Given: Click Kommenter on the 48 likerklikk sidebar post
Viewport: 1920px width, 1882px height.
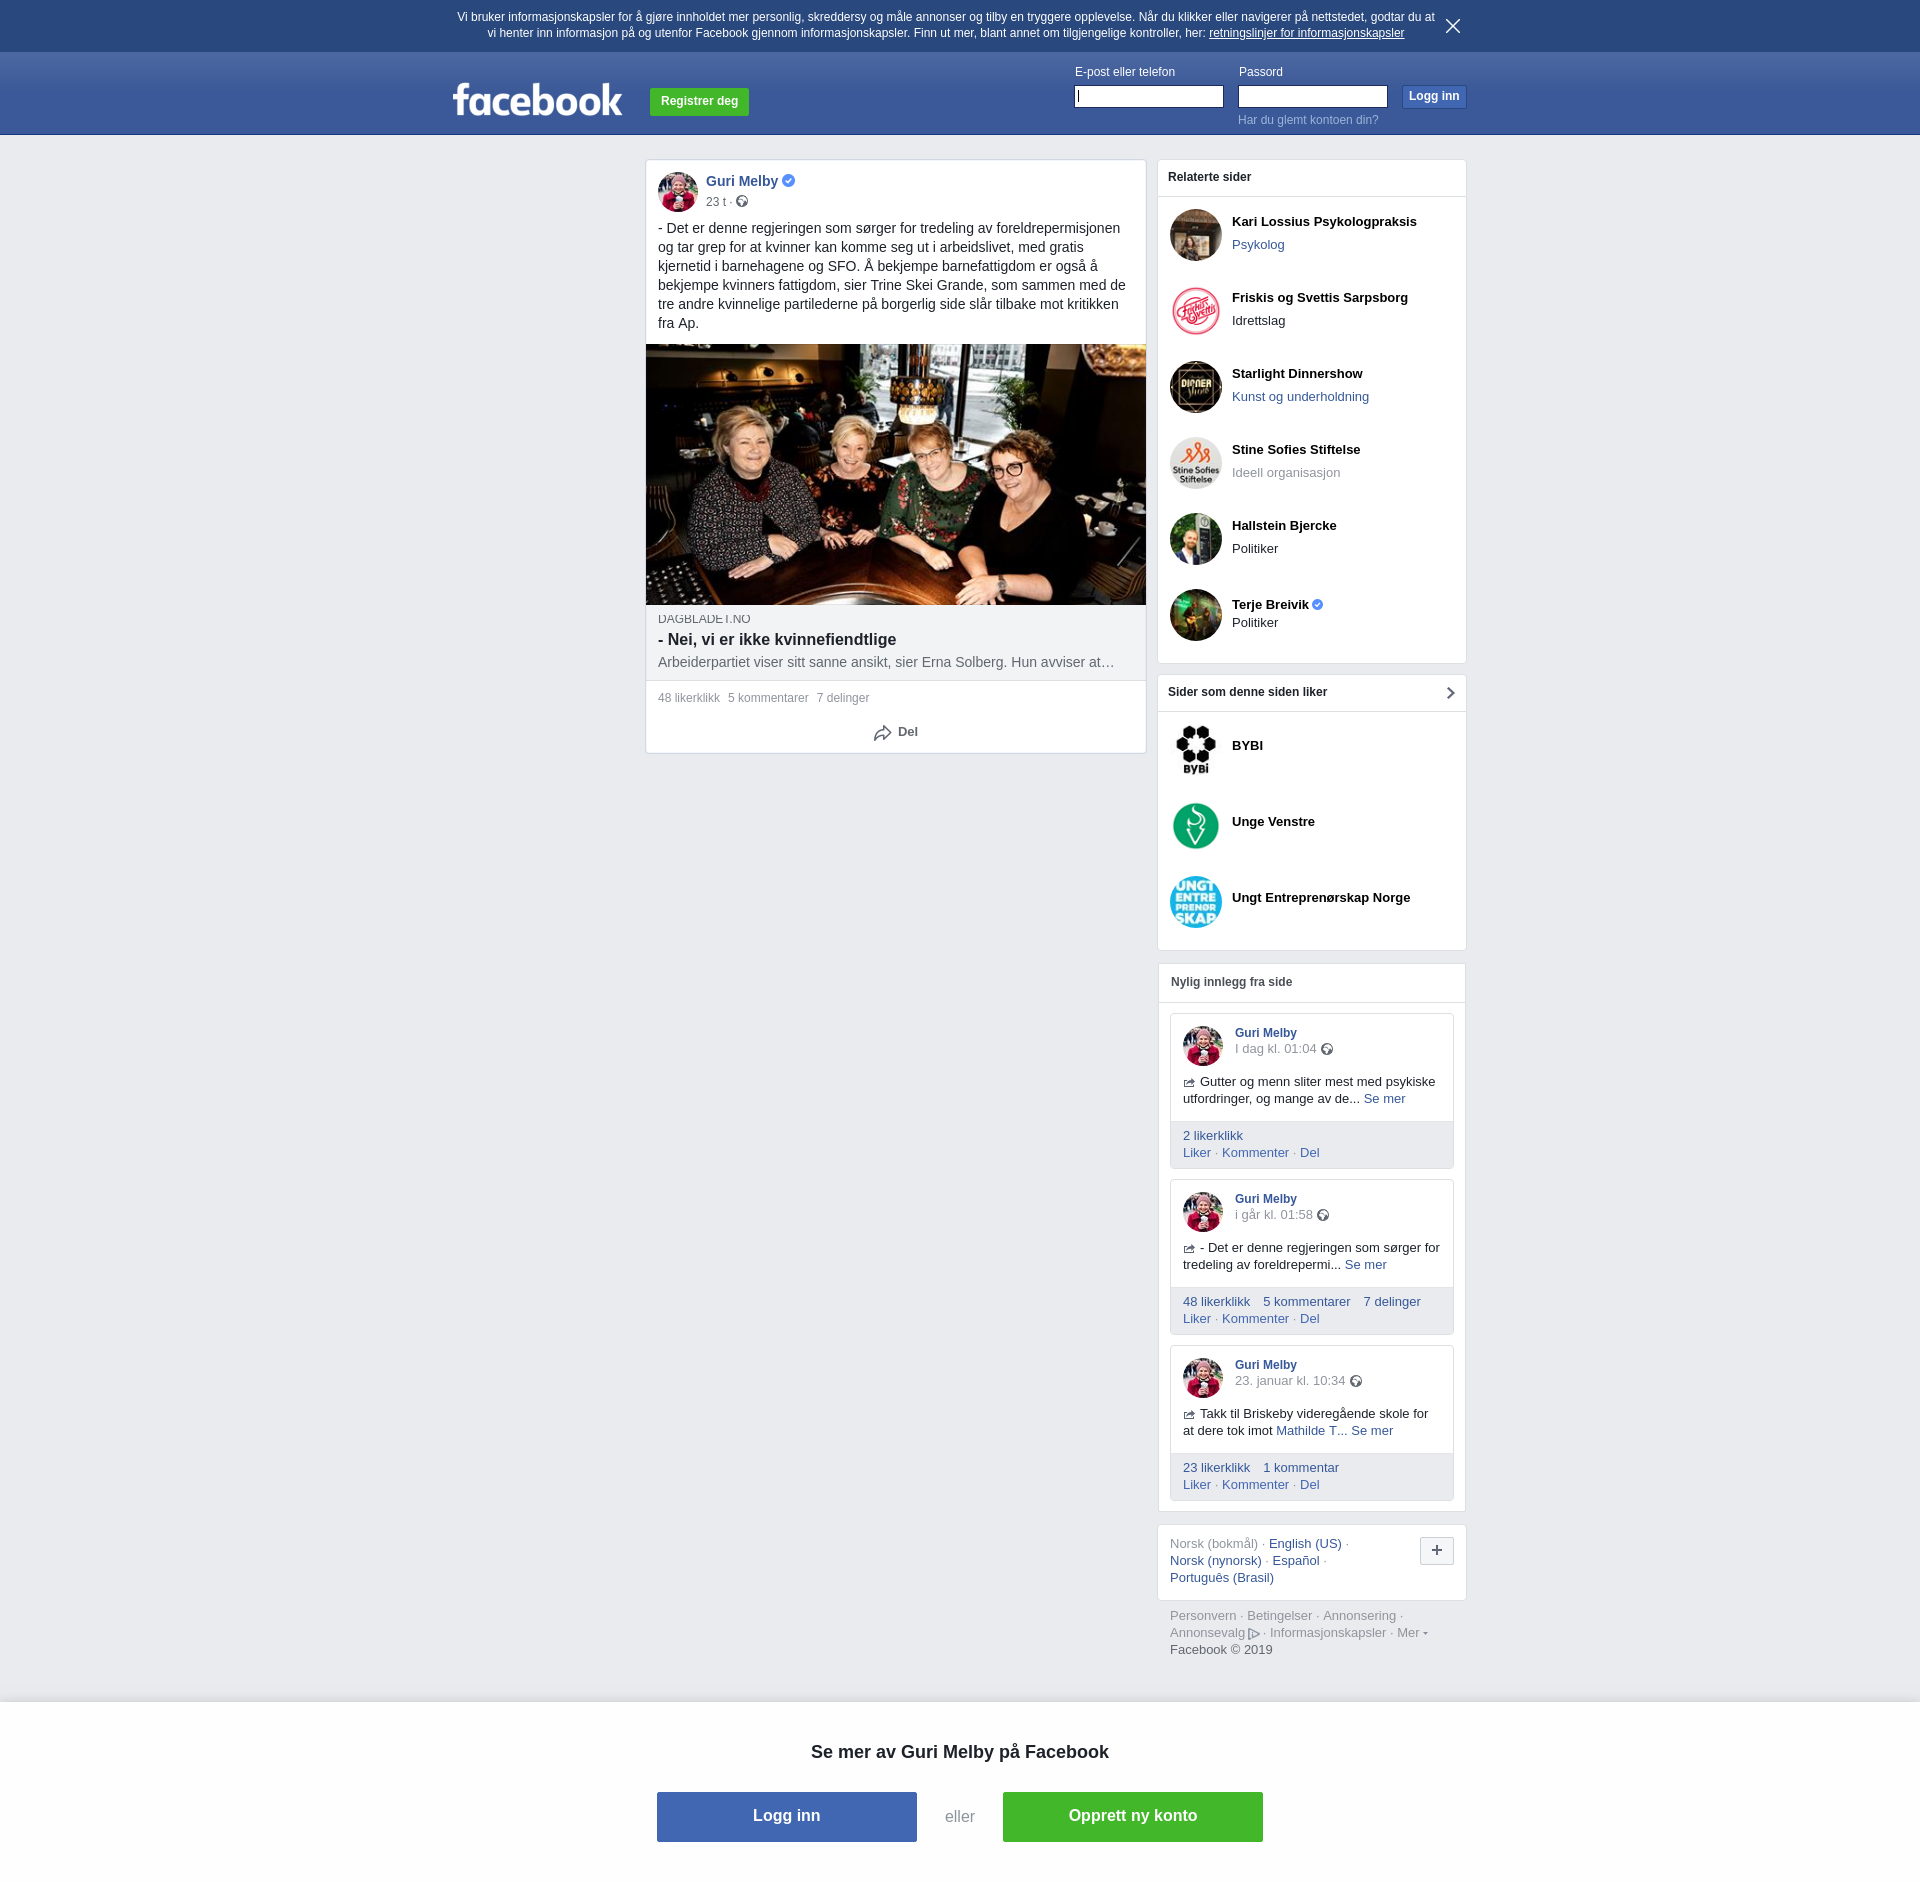Looking at the screenshot, I should click(x=1255, y=1319).
